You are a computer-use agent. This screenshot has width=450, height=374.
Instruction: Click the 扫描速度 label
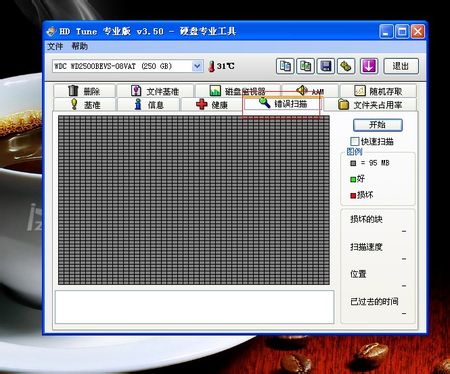coord(366,247)
